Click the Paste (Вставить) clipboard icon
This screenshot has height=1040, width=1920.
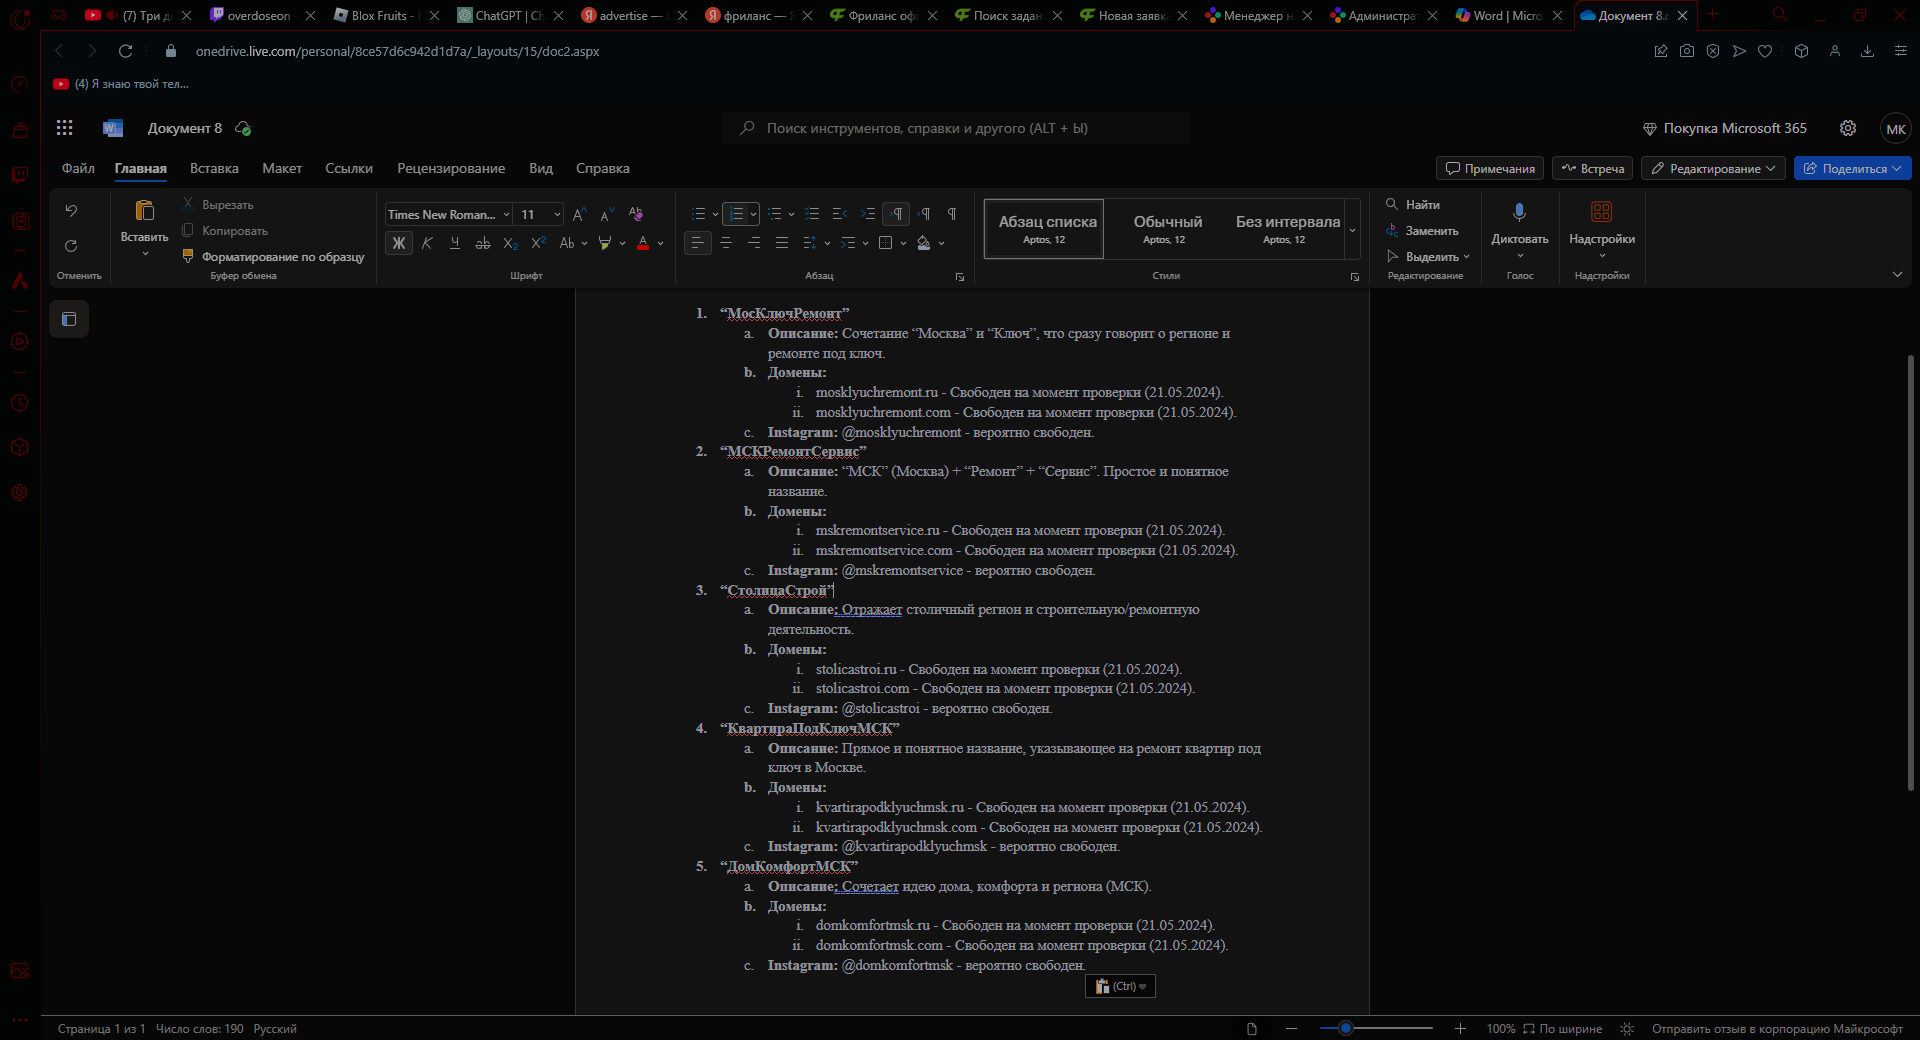[x=145, y=210]
